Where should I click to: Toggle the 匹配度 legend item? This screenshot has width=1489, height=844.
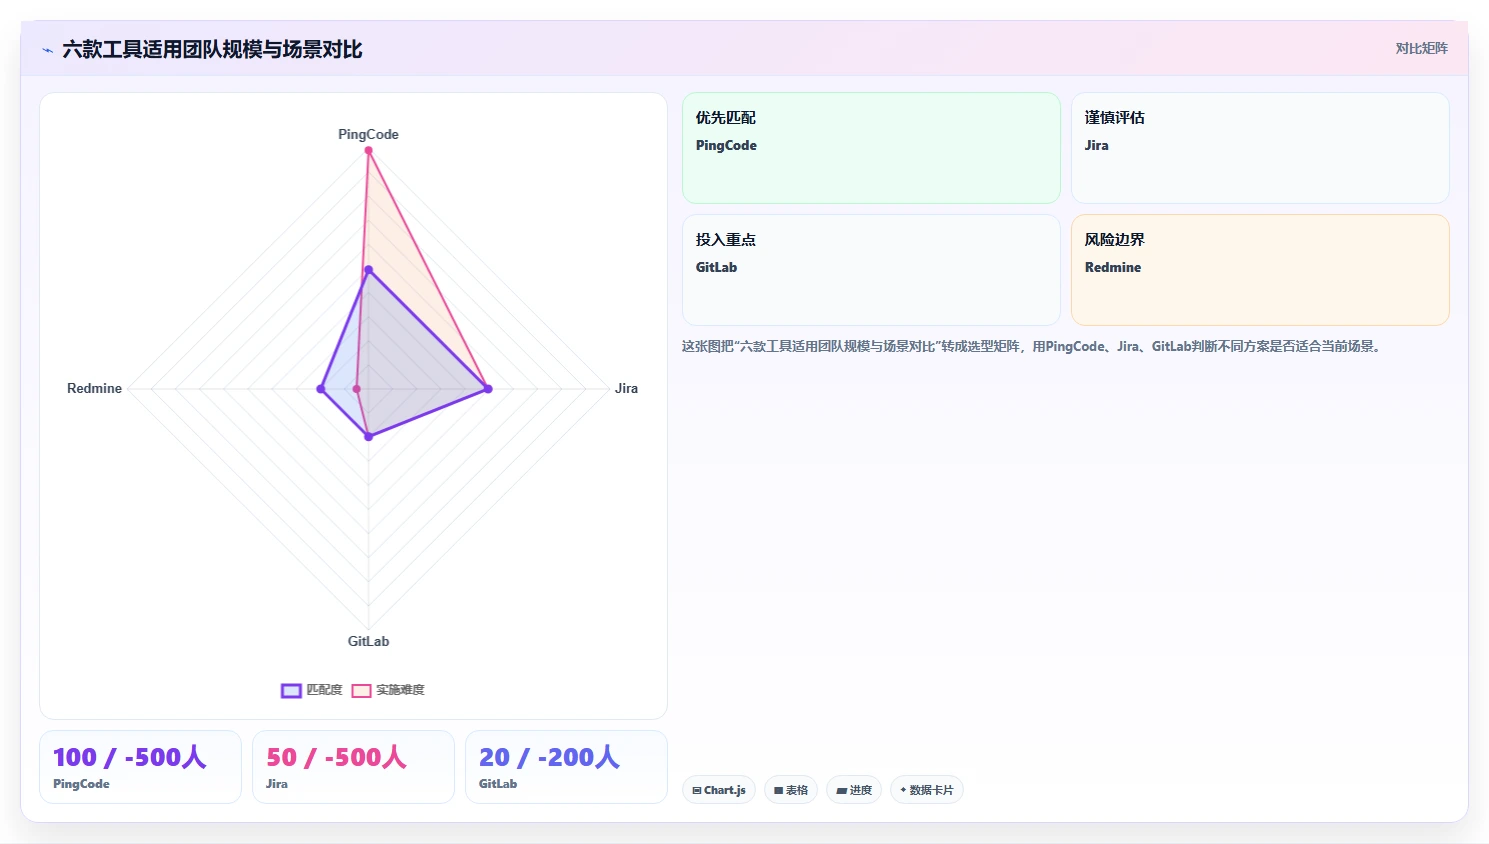(312, 690)
